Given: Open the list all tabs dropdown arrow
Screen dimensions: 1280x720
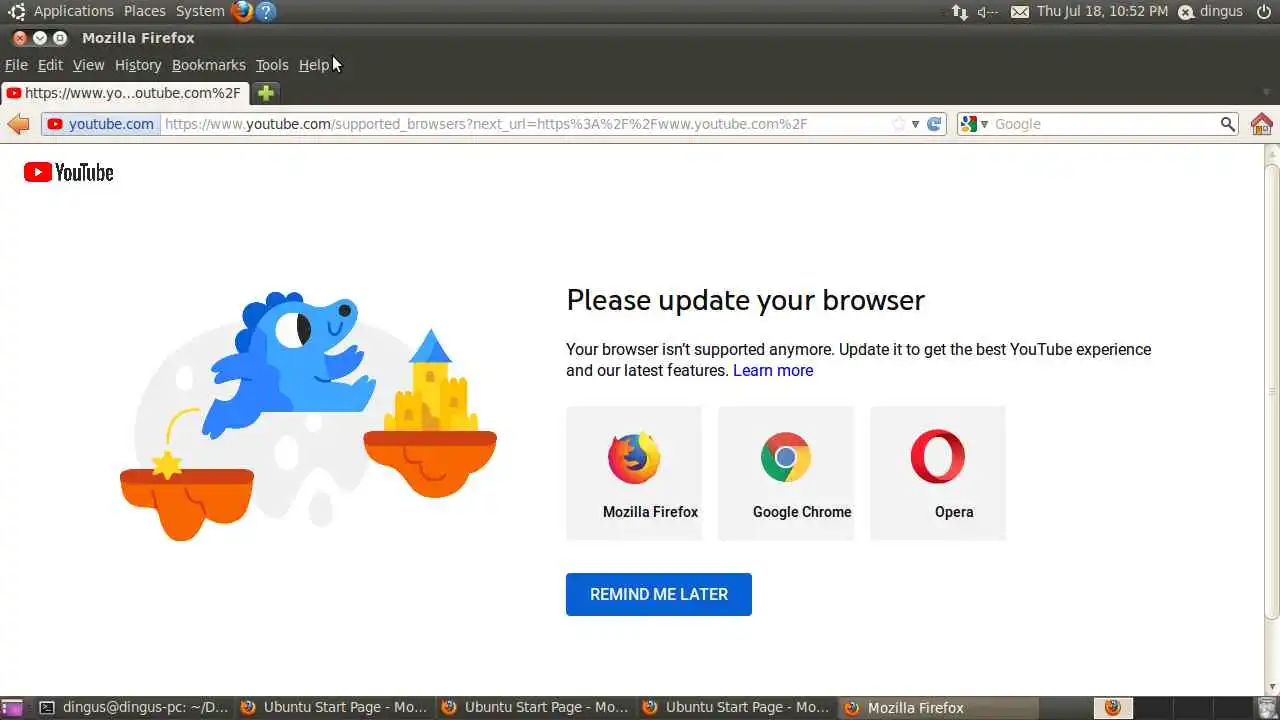Looking at the screenshot, I should (x=1266, y=93).
